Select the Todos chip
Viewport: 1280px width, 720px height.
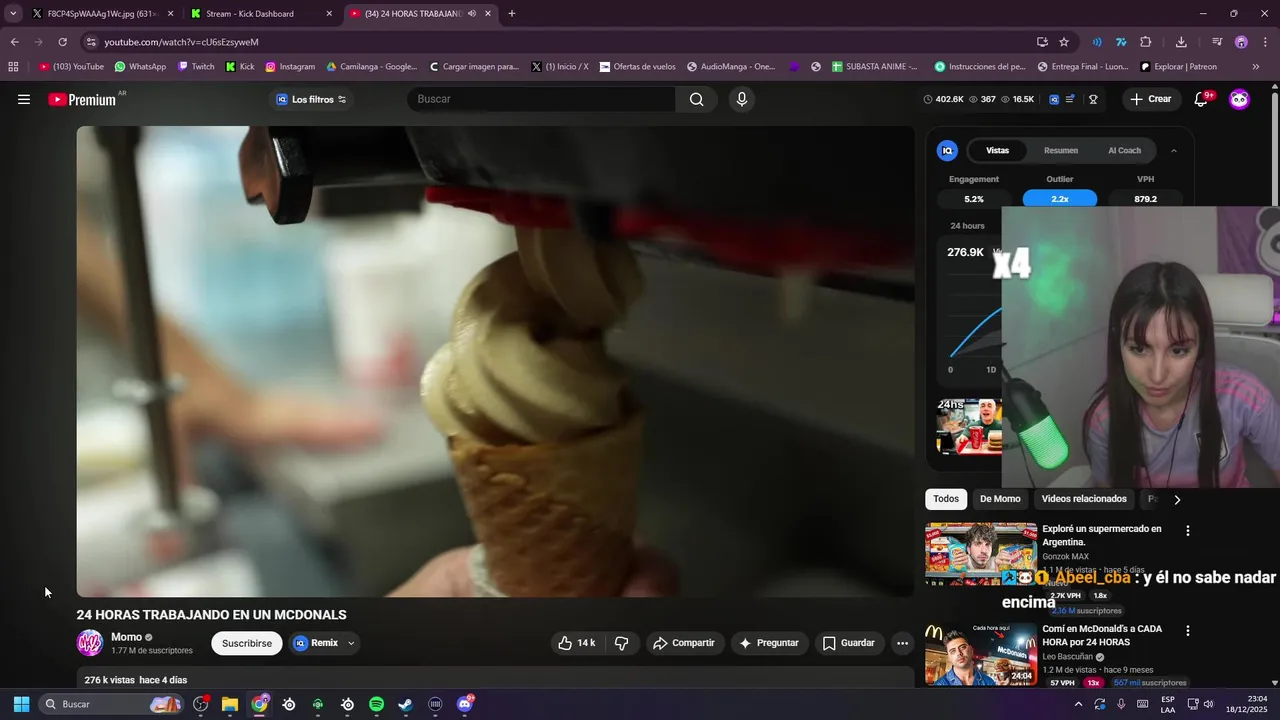point(946,499)
